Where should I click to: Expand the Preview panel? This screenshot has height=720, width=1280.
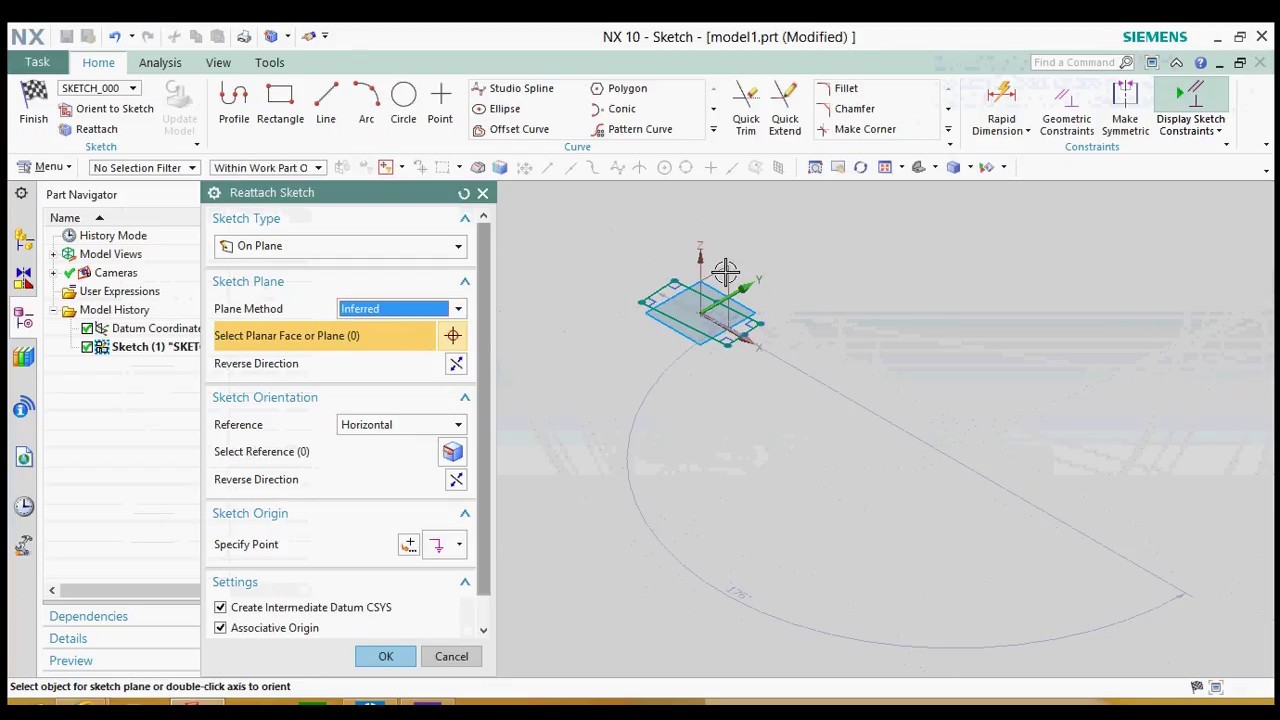point(71,661)
